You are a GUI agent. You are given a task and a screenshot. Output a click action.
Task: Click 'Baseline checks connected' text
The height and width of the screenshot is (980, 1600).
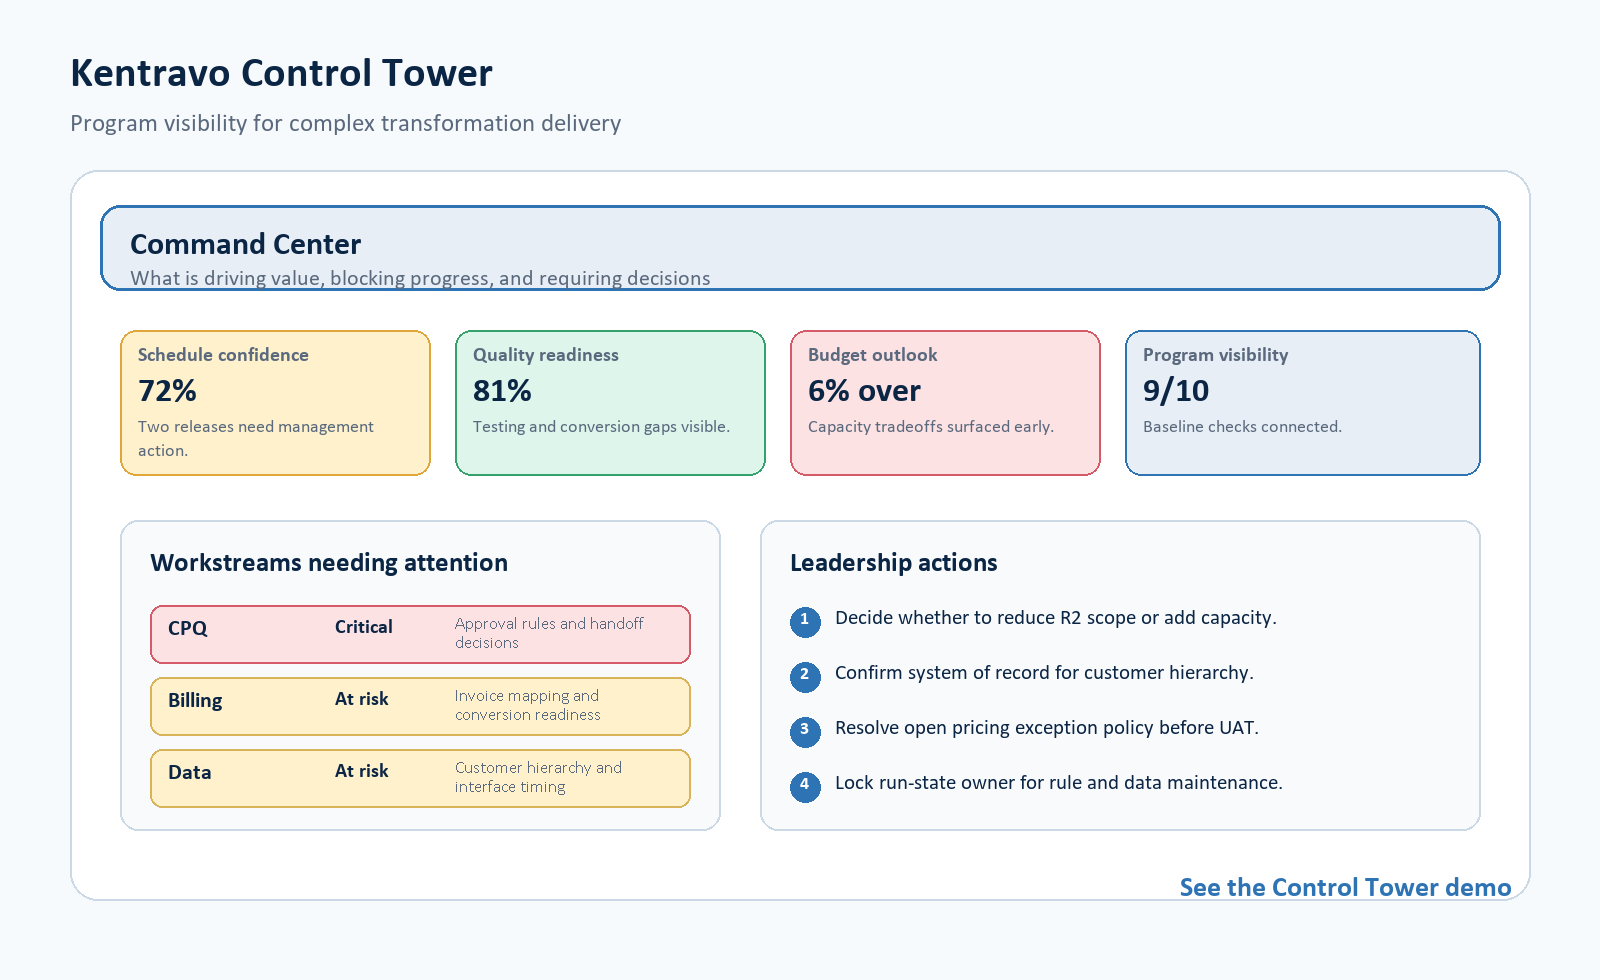tap(1242, 427)
